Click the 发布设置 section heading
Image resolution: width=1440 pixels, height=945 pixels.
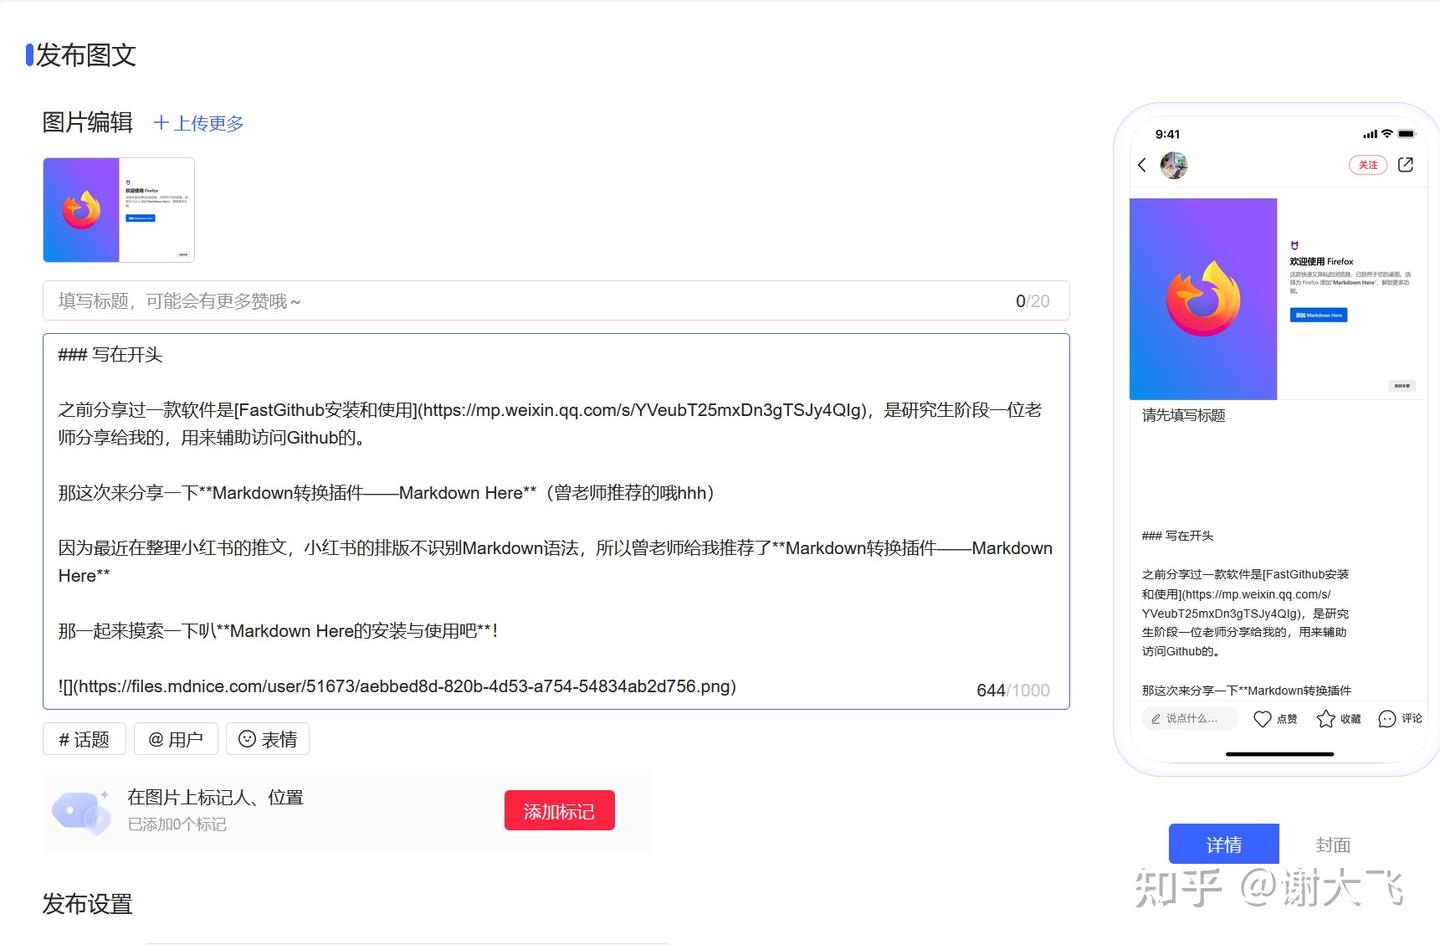click(x=86, y=904)
